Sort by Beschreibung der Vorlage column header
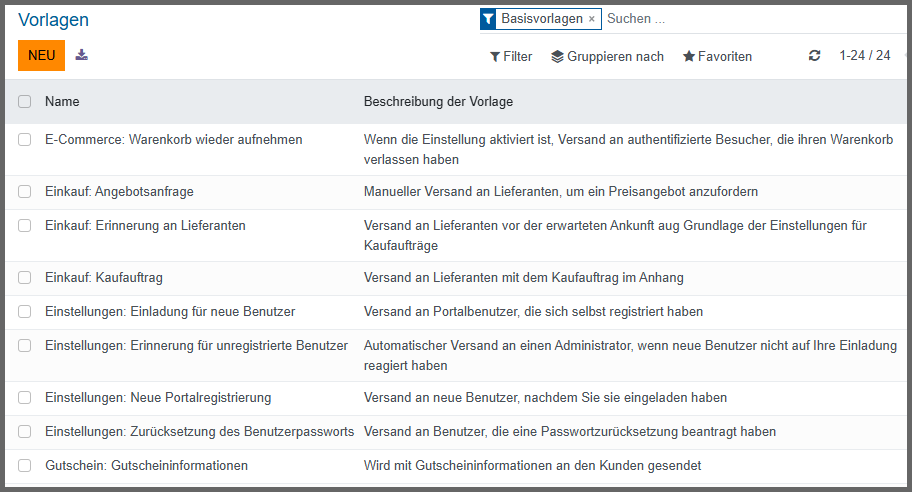Image resolution: width=912 pixels, height=492 pixels. [438, 101]
